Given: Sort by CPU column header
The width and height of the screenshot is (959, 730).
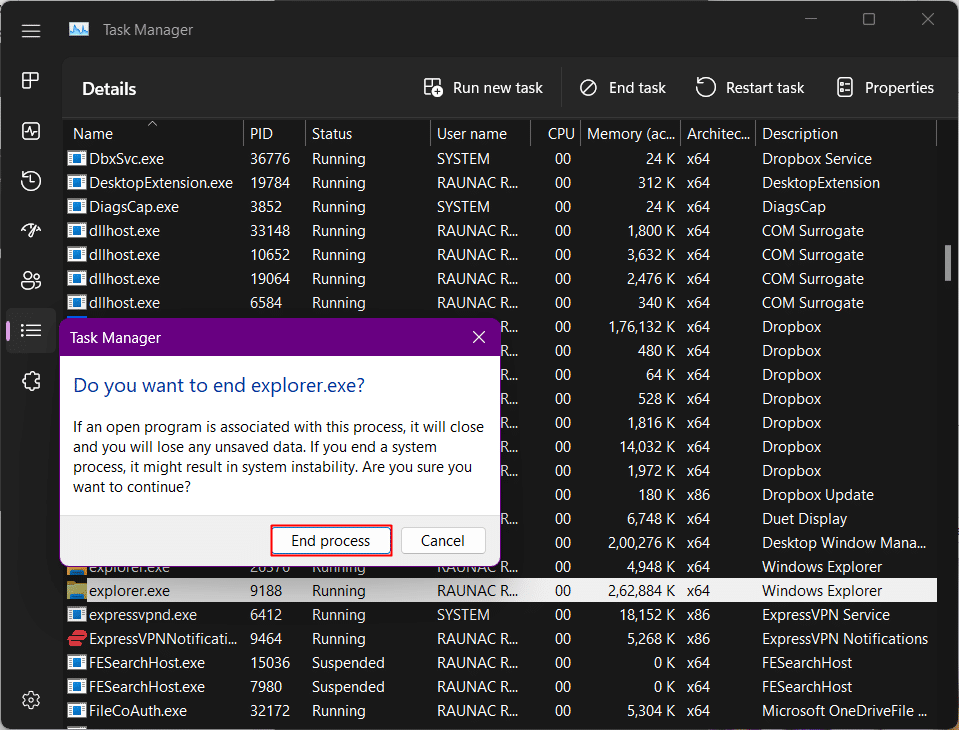Looking at the screenshot, I should pos(554,133).
